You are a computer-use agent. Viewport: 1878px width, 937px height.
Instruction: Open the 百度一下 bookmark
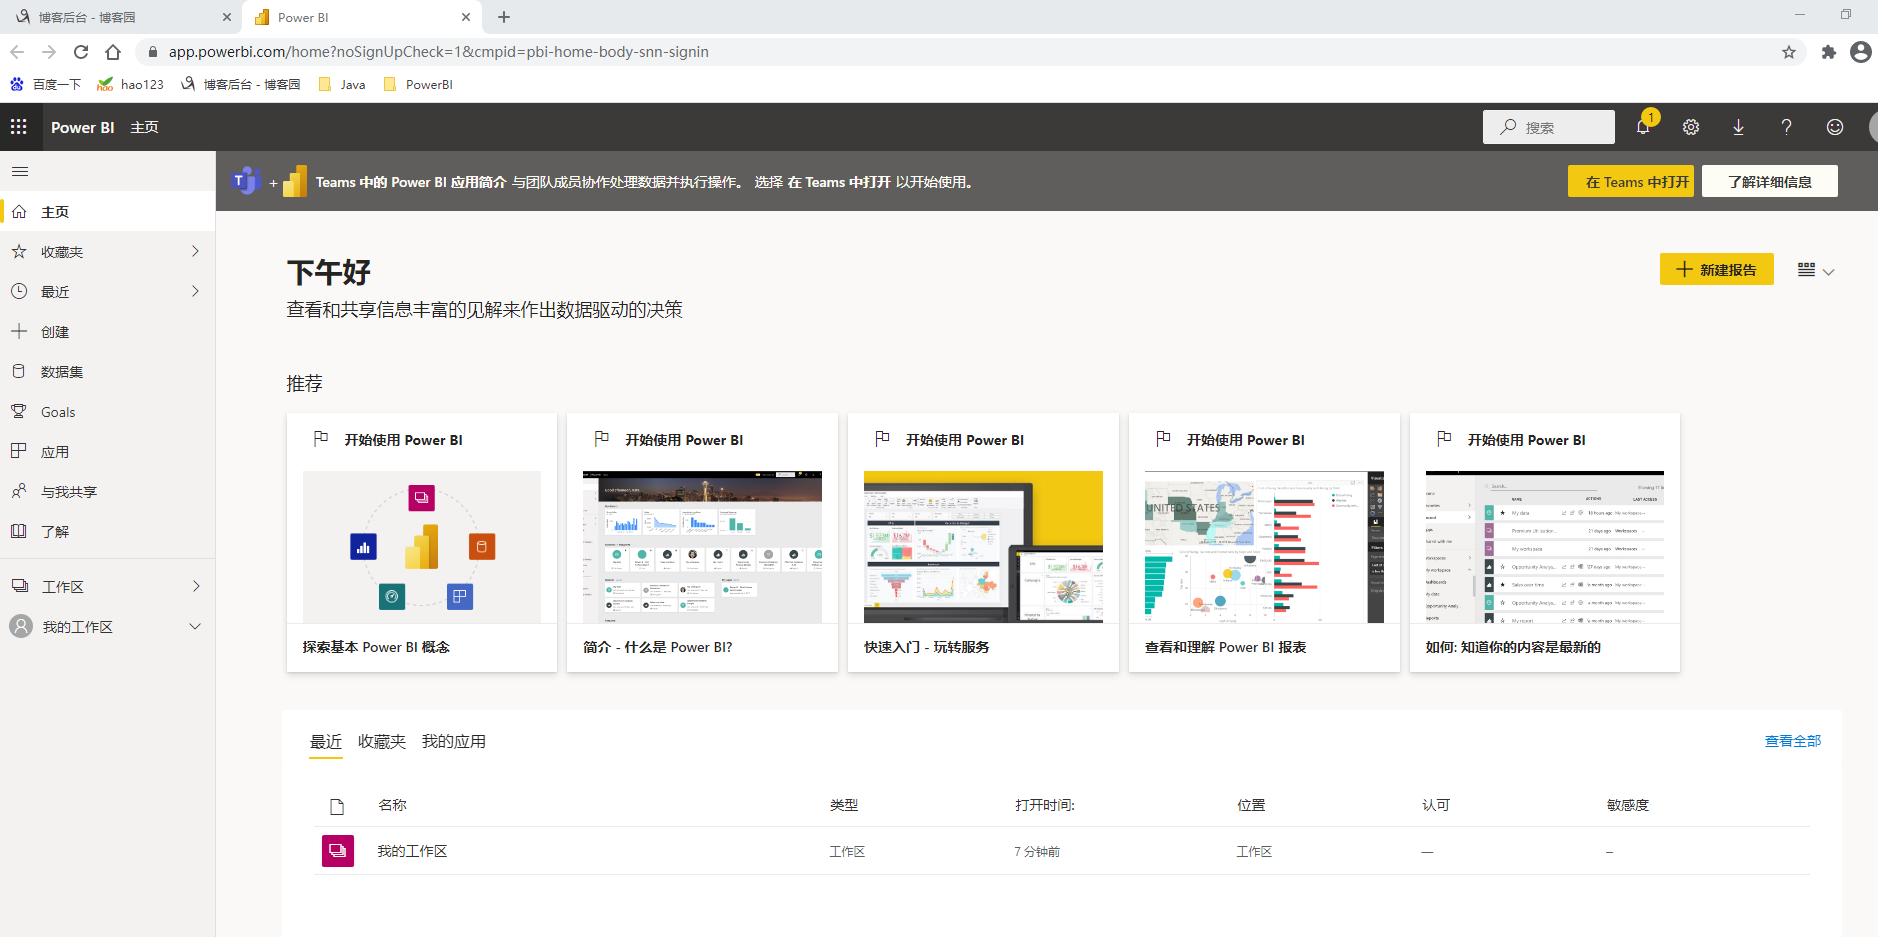click(x=45, y=85)
